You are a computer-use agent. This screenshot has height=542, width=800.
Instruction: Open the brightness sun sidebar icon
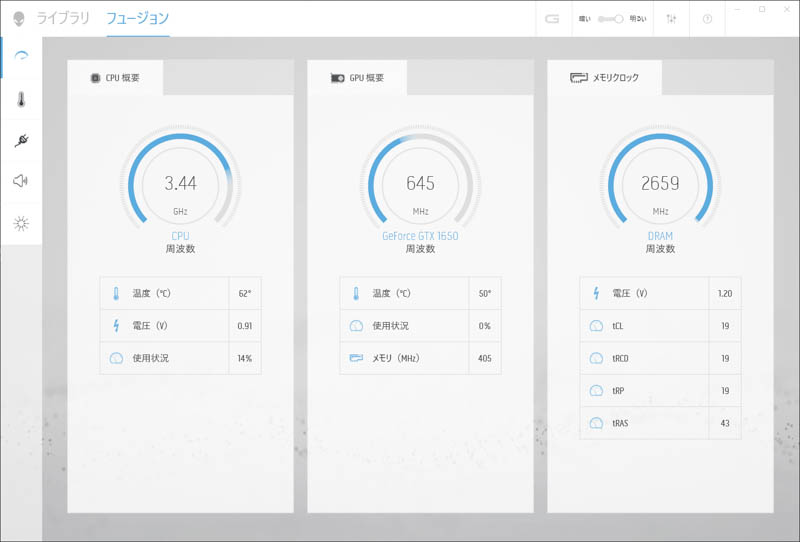point(21,224)
